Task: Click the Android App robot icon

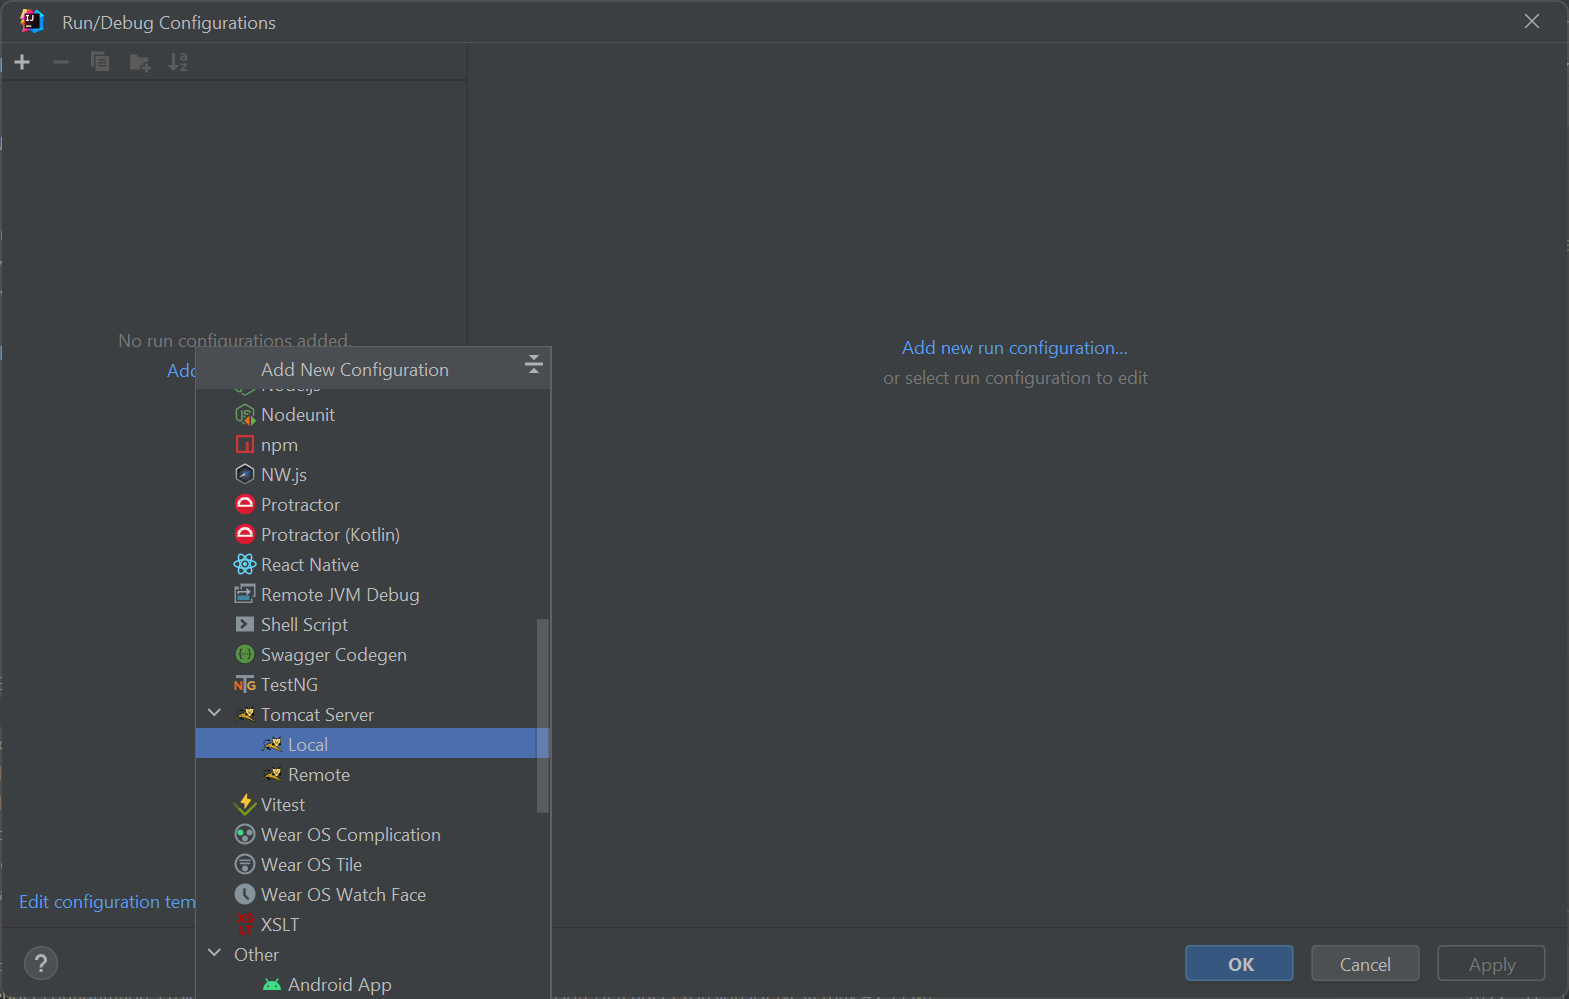Action: click(272, 984)
